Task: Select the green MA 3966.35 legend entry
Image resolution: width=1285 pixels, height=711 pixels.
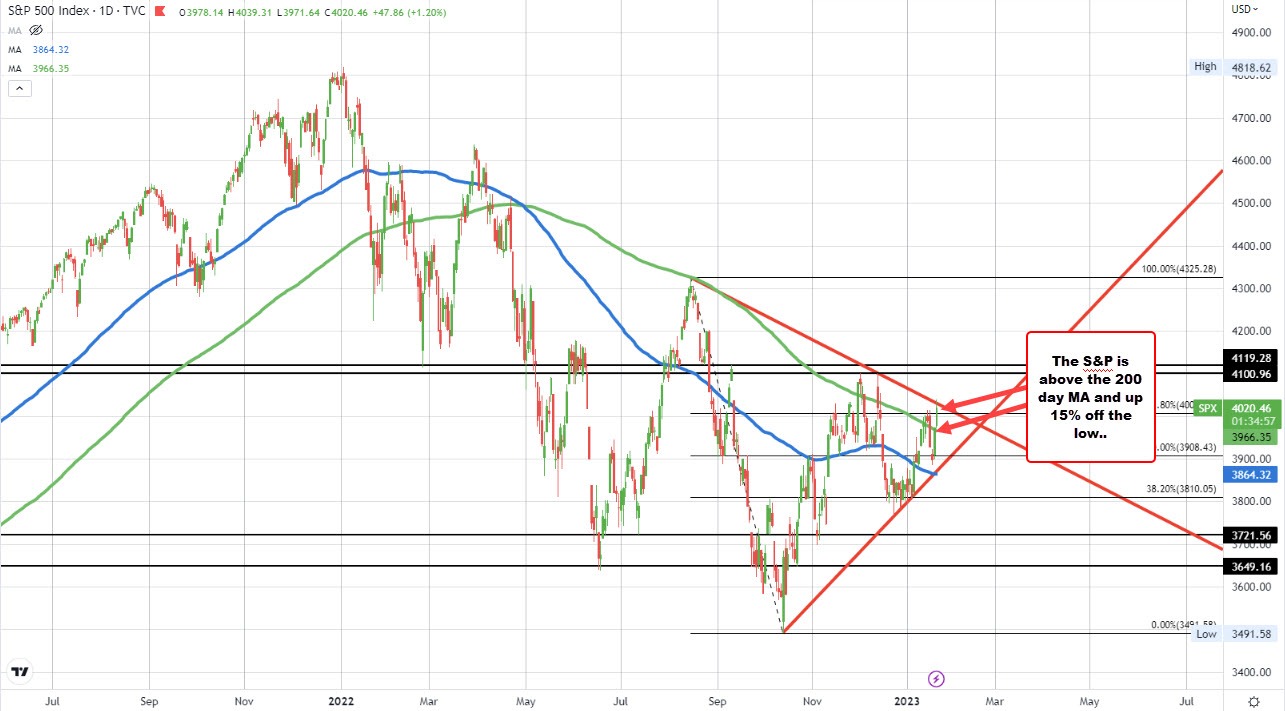Action: (37, 68)
